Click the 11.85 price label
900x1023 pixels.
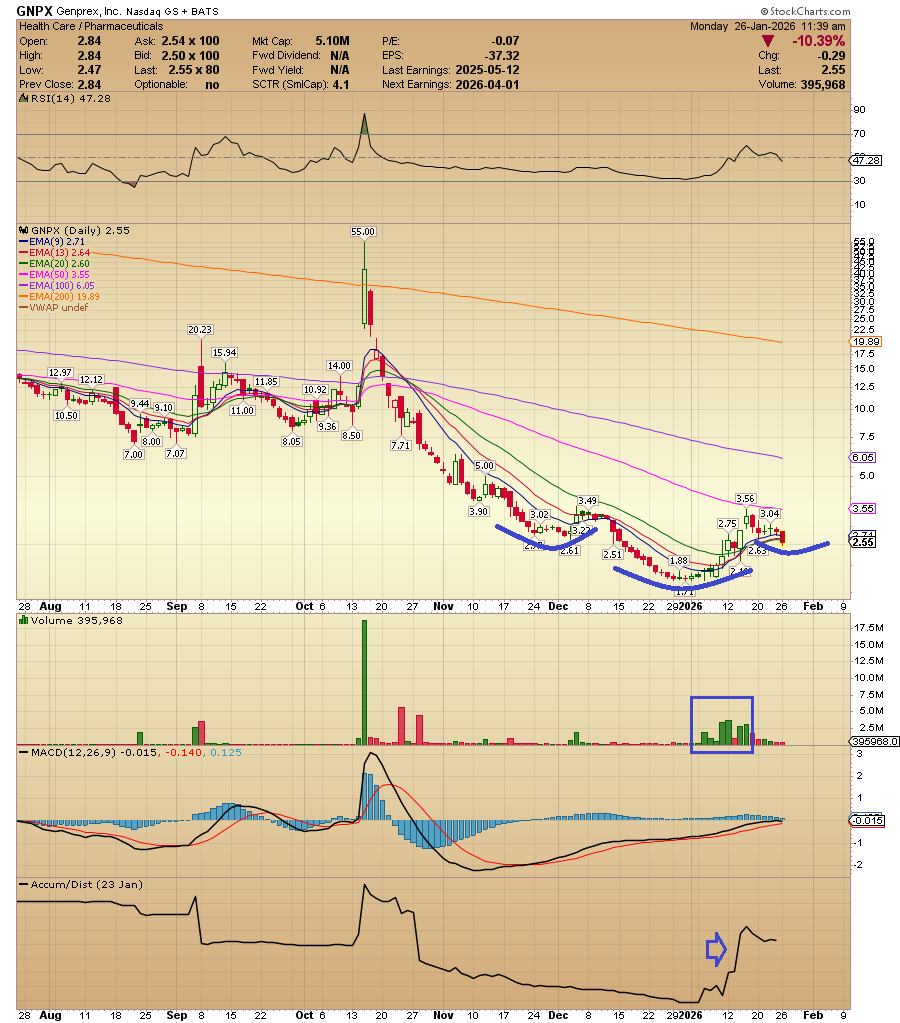tap(266, 382)
